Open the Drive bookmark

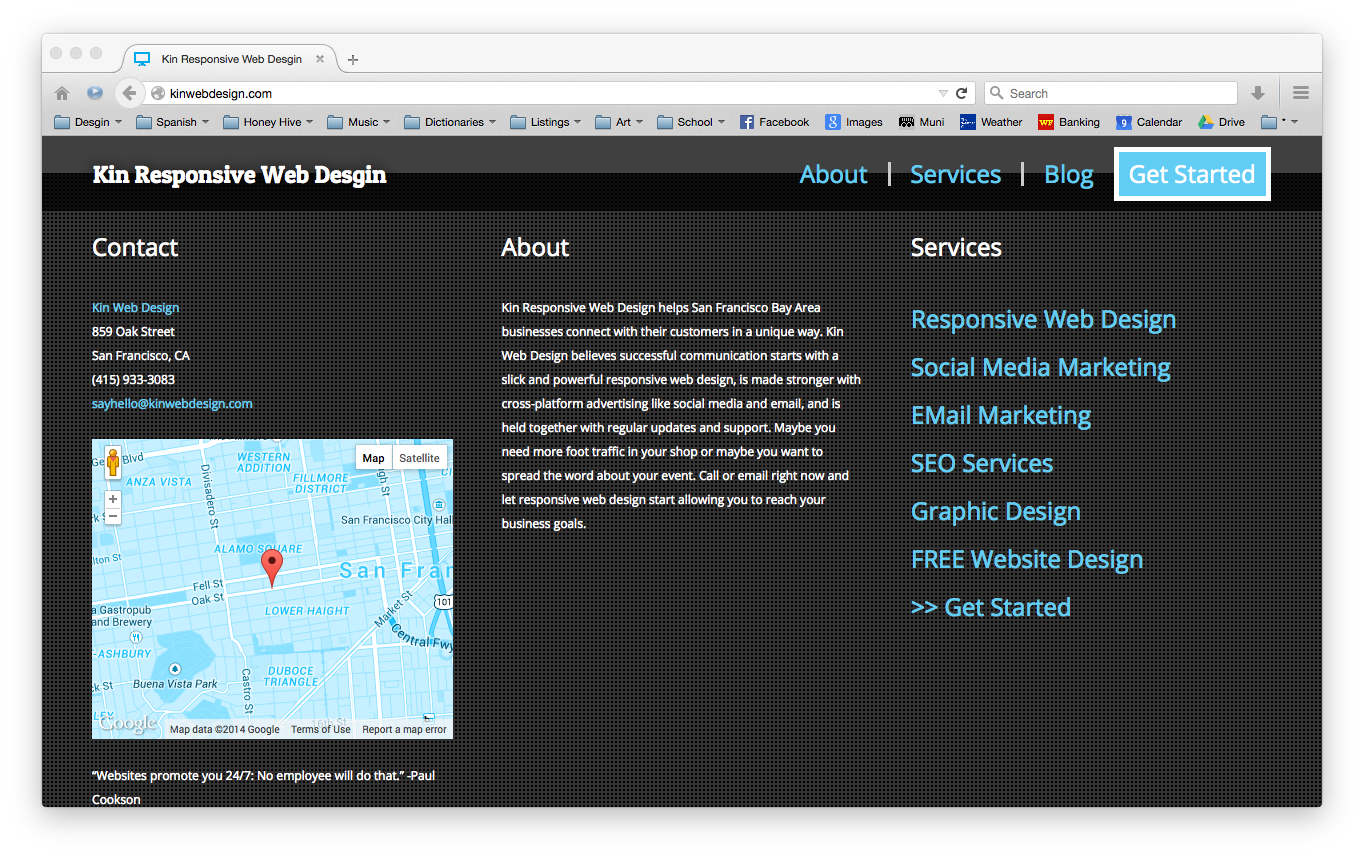point(1222,122)
